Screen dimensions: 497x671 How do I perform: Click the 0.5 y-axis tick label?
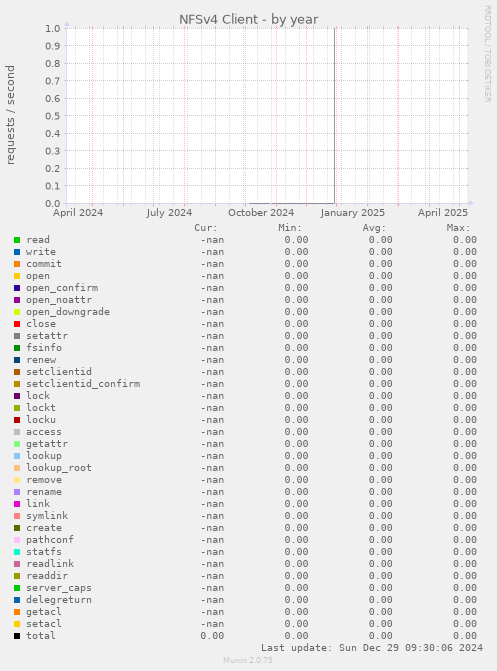tap(53, 116)
